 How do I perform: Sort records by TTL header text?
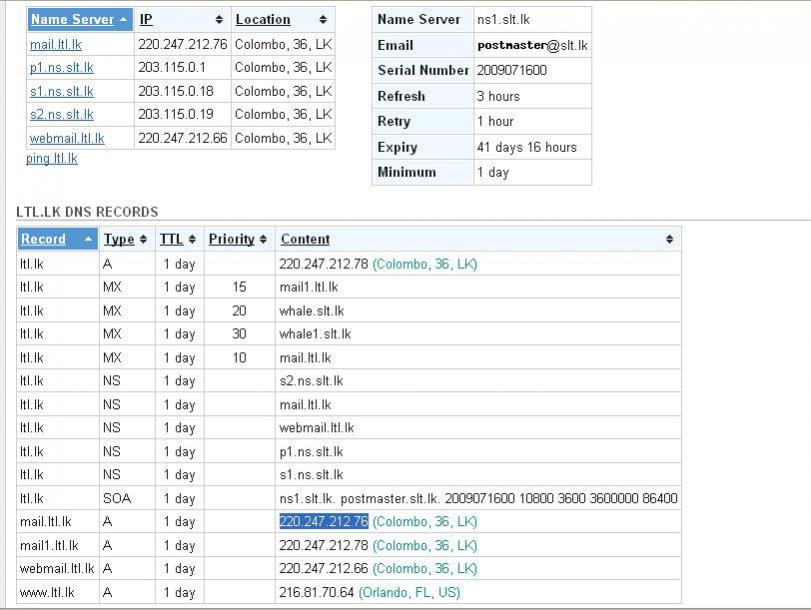(x=171, y=239)
